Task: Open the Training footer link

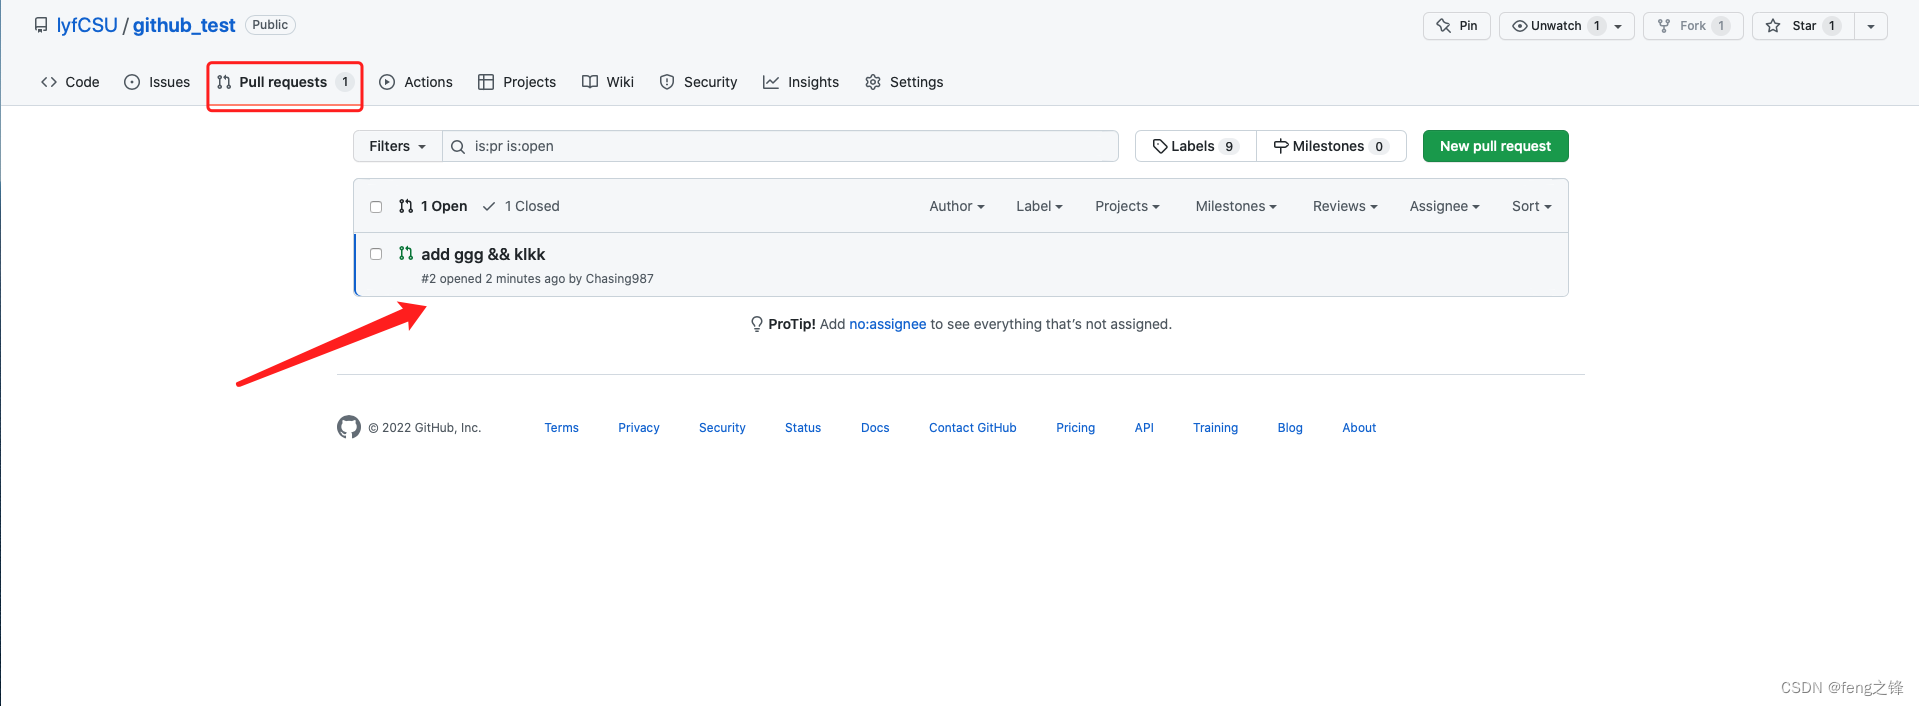Action: click(x=1216, y=428)
